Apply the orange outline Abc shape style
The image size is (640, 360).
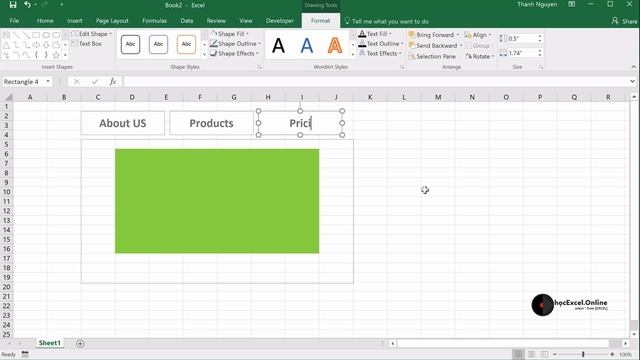point(186,44)
